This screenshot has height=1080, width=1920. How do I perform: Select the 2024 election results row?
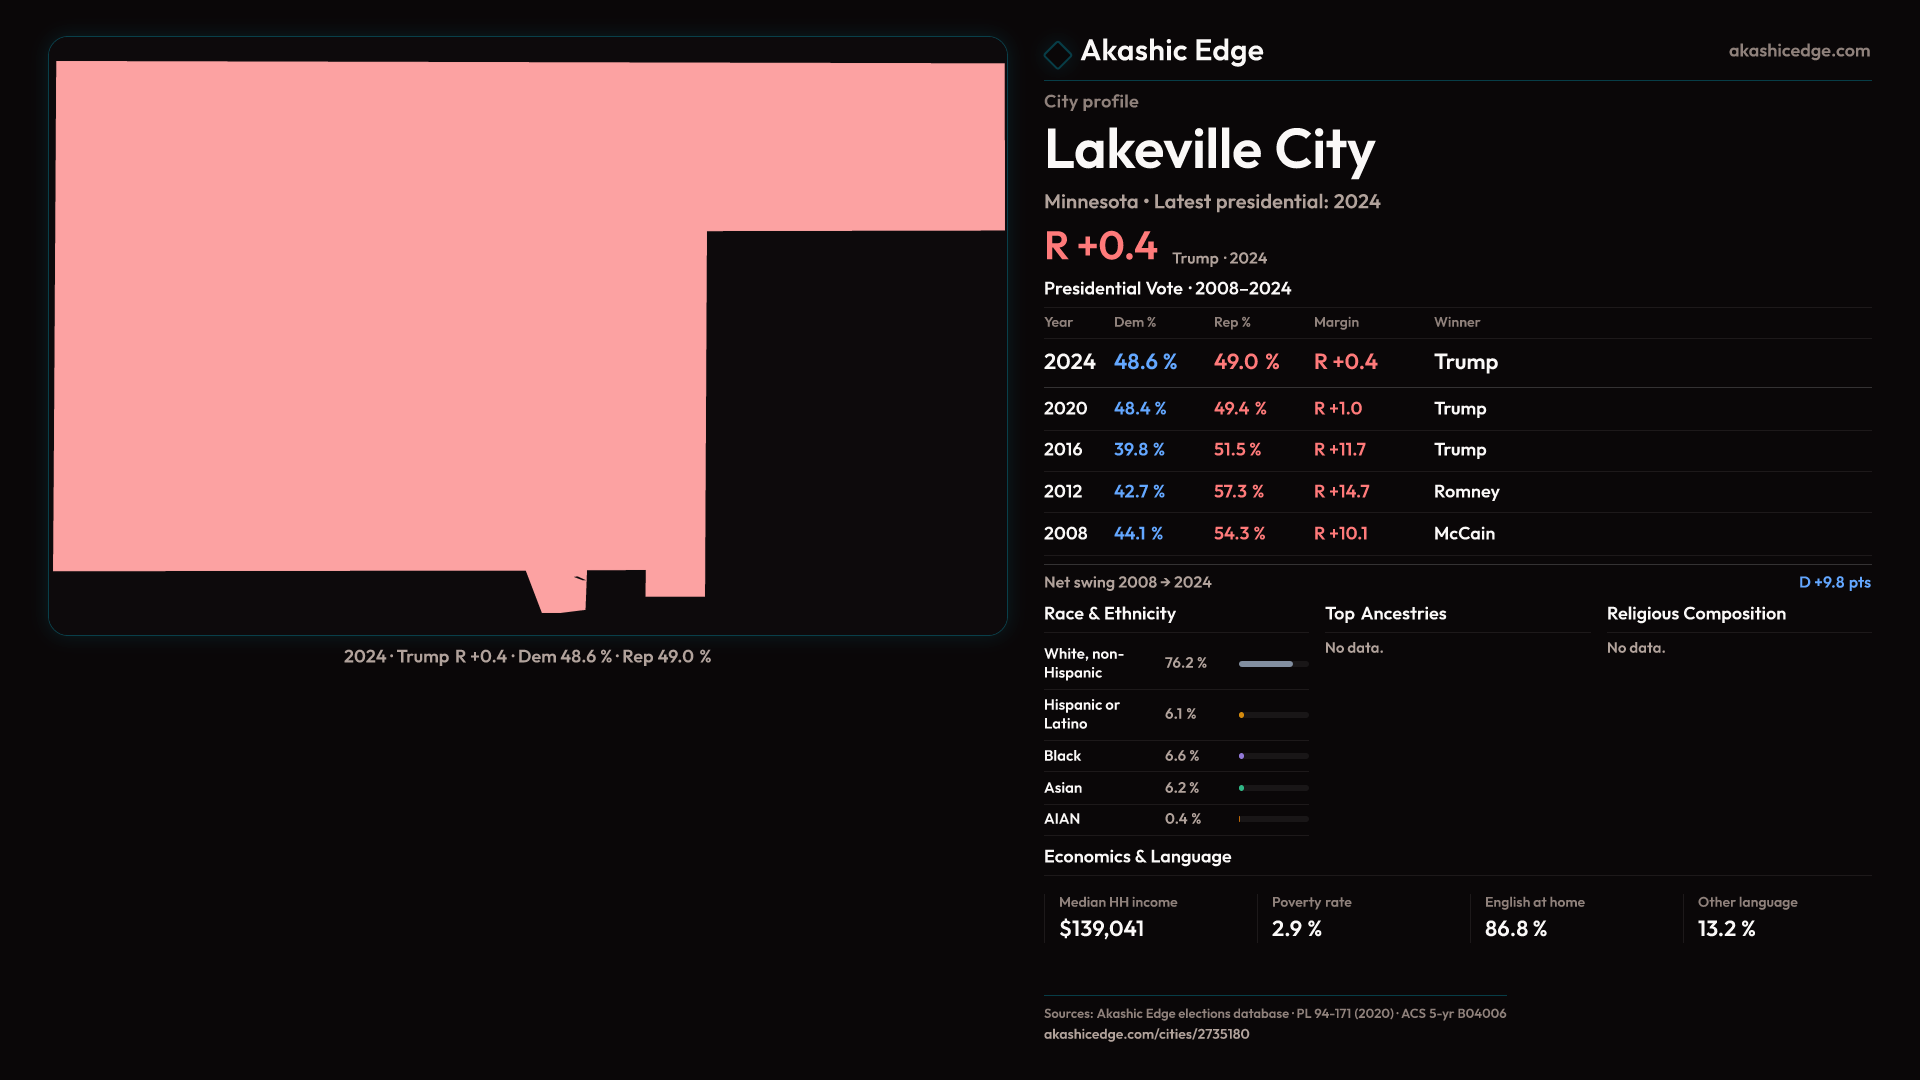pyautogui.click(x=1270, y=362)
